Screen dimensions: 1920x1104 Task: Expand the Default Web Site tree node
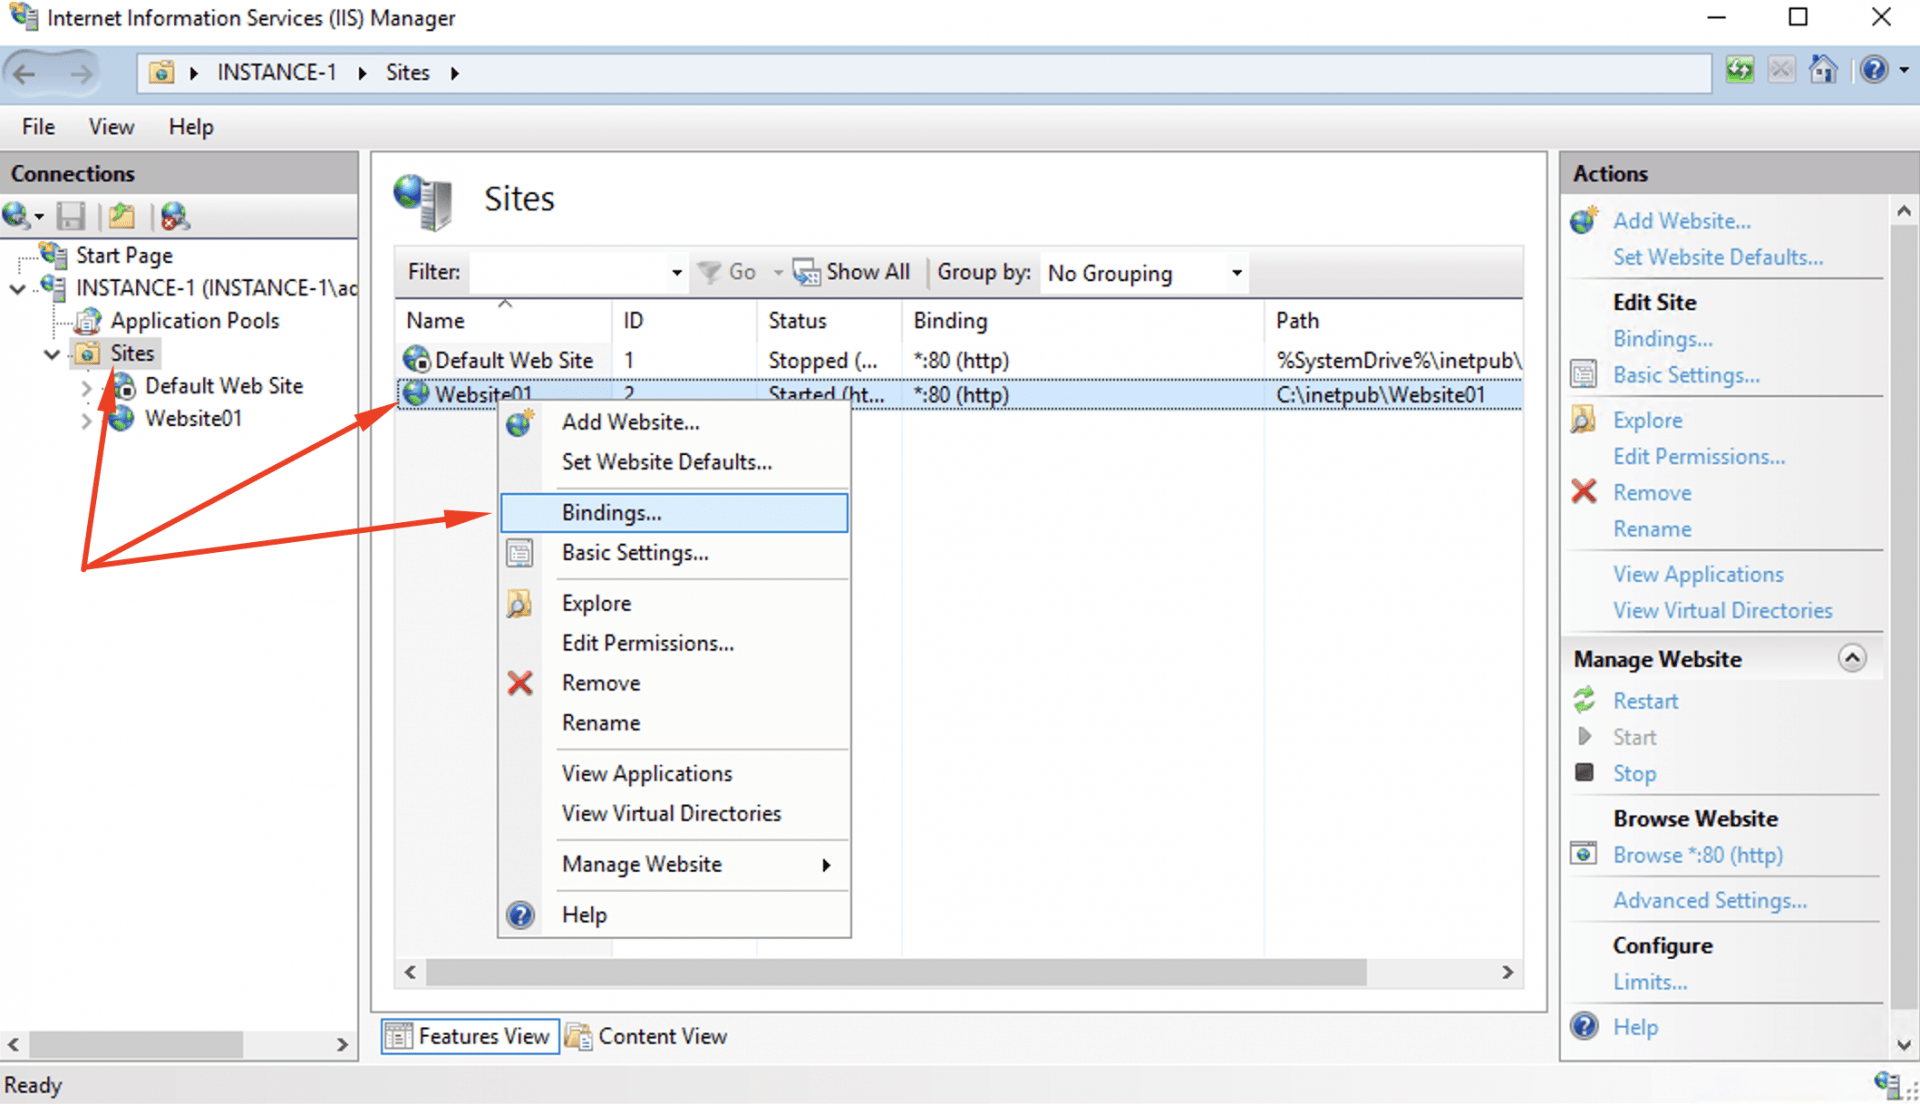point(88,387)
